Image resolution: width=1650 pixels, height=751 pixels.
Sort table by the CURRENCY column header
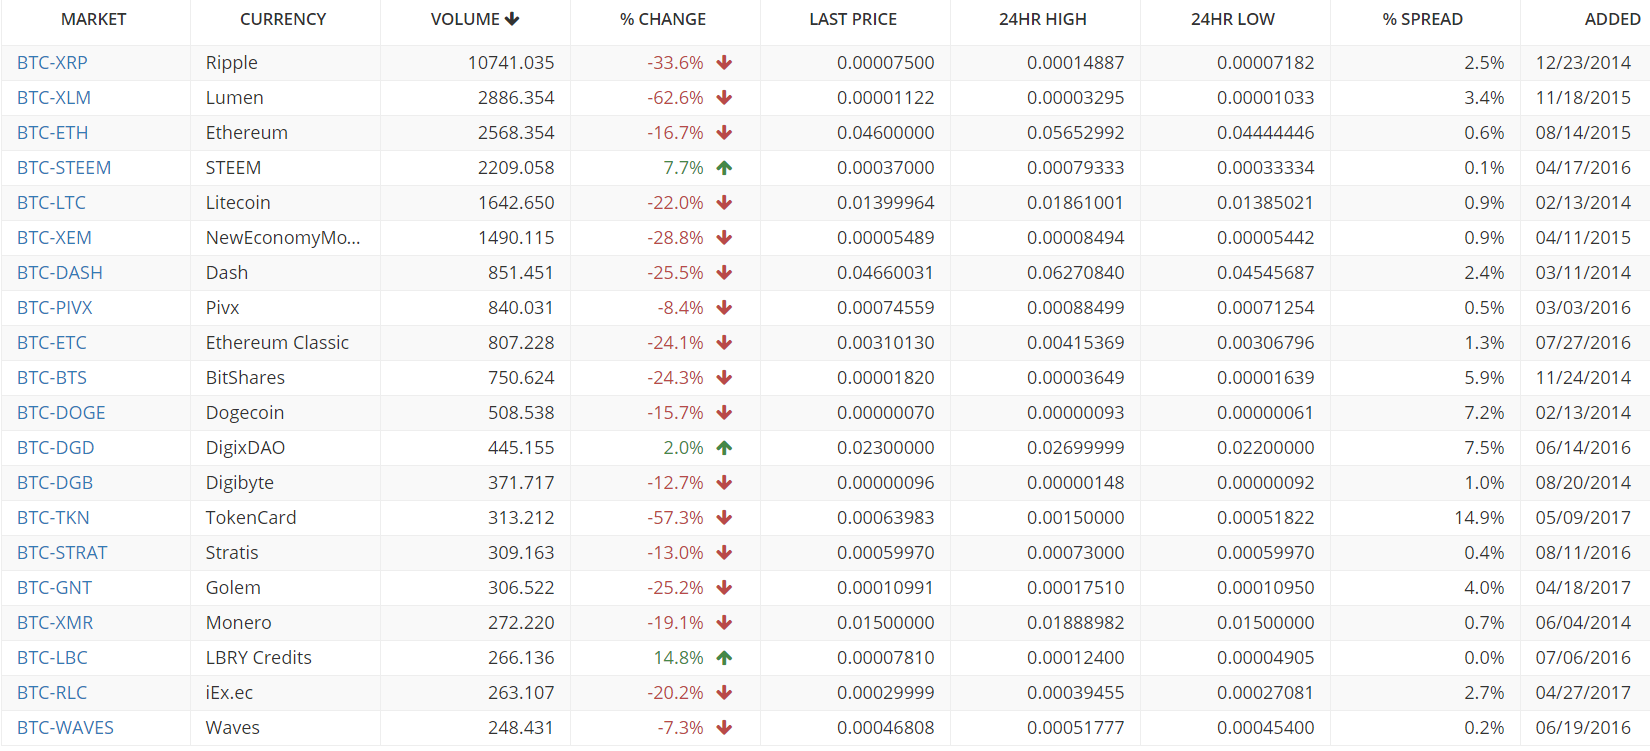[283, 19]
